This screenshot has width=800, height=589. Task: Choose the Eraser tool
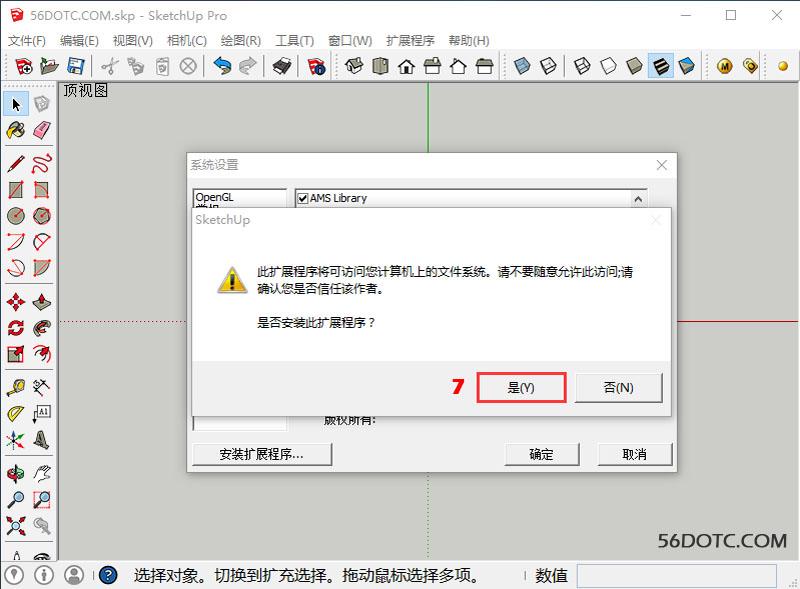[42, 130]
